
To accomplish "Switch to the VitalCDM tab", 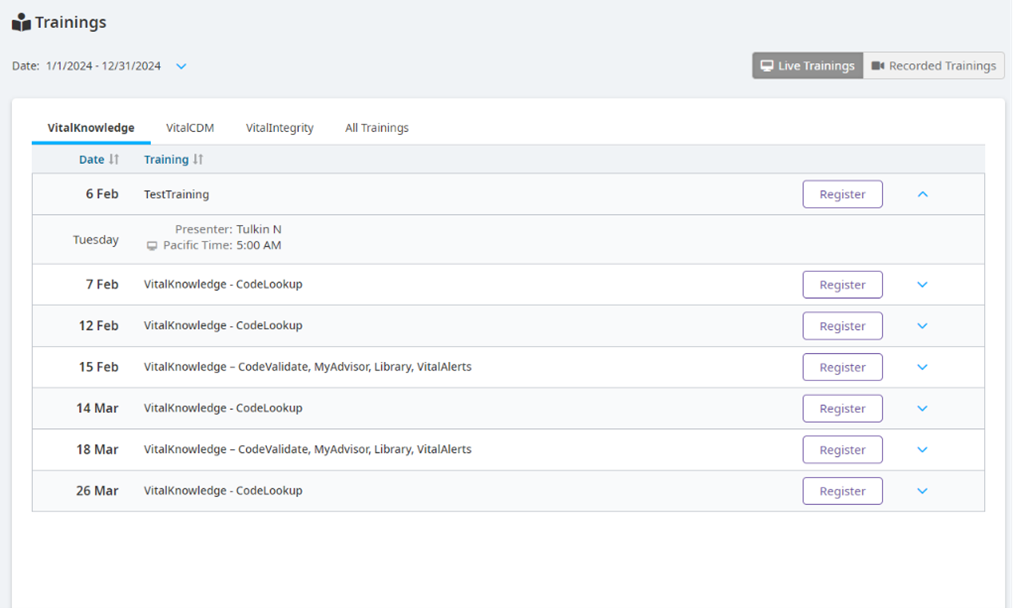I will [x=189, y=127].
